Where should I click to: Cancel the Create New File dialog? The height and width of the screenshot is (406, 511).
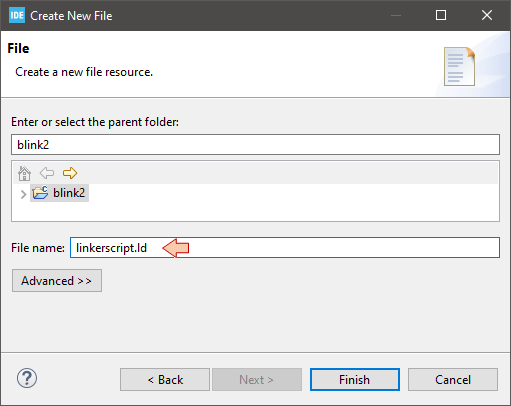pyautogui.click(x=453, y=380)
